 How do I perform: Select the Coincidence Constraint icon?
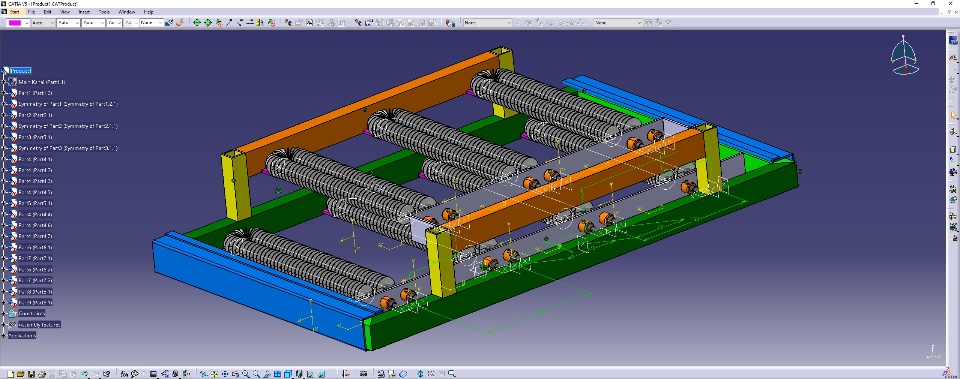(228, 23)
